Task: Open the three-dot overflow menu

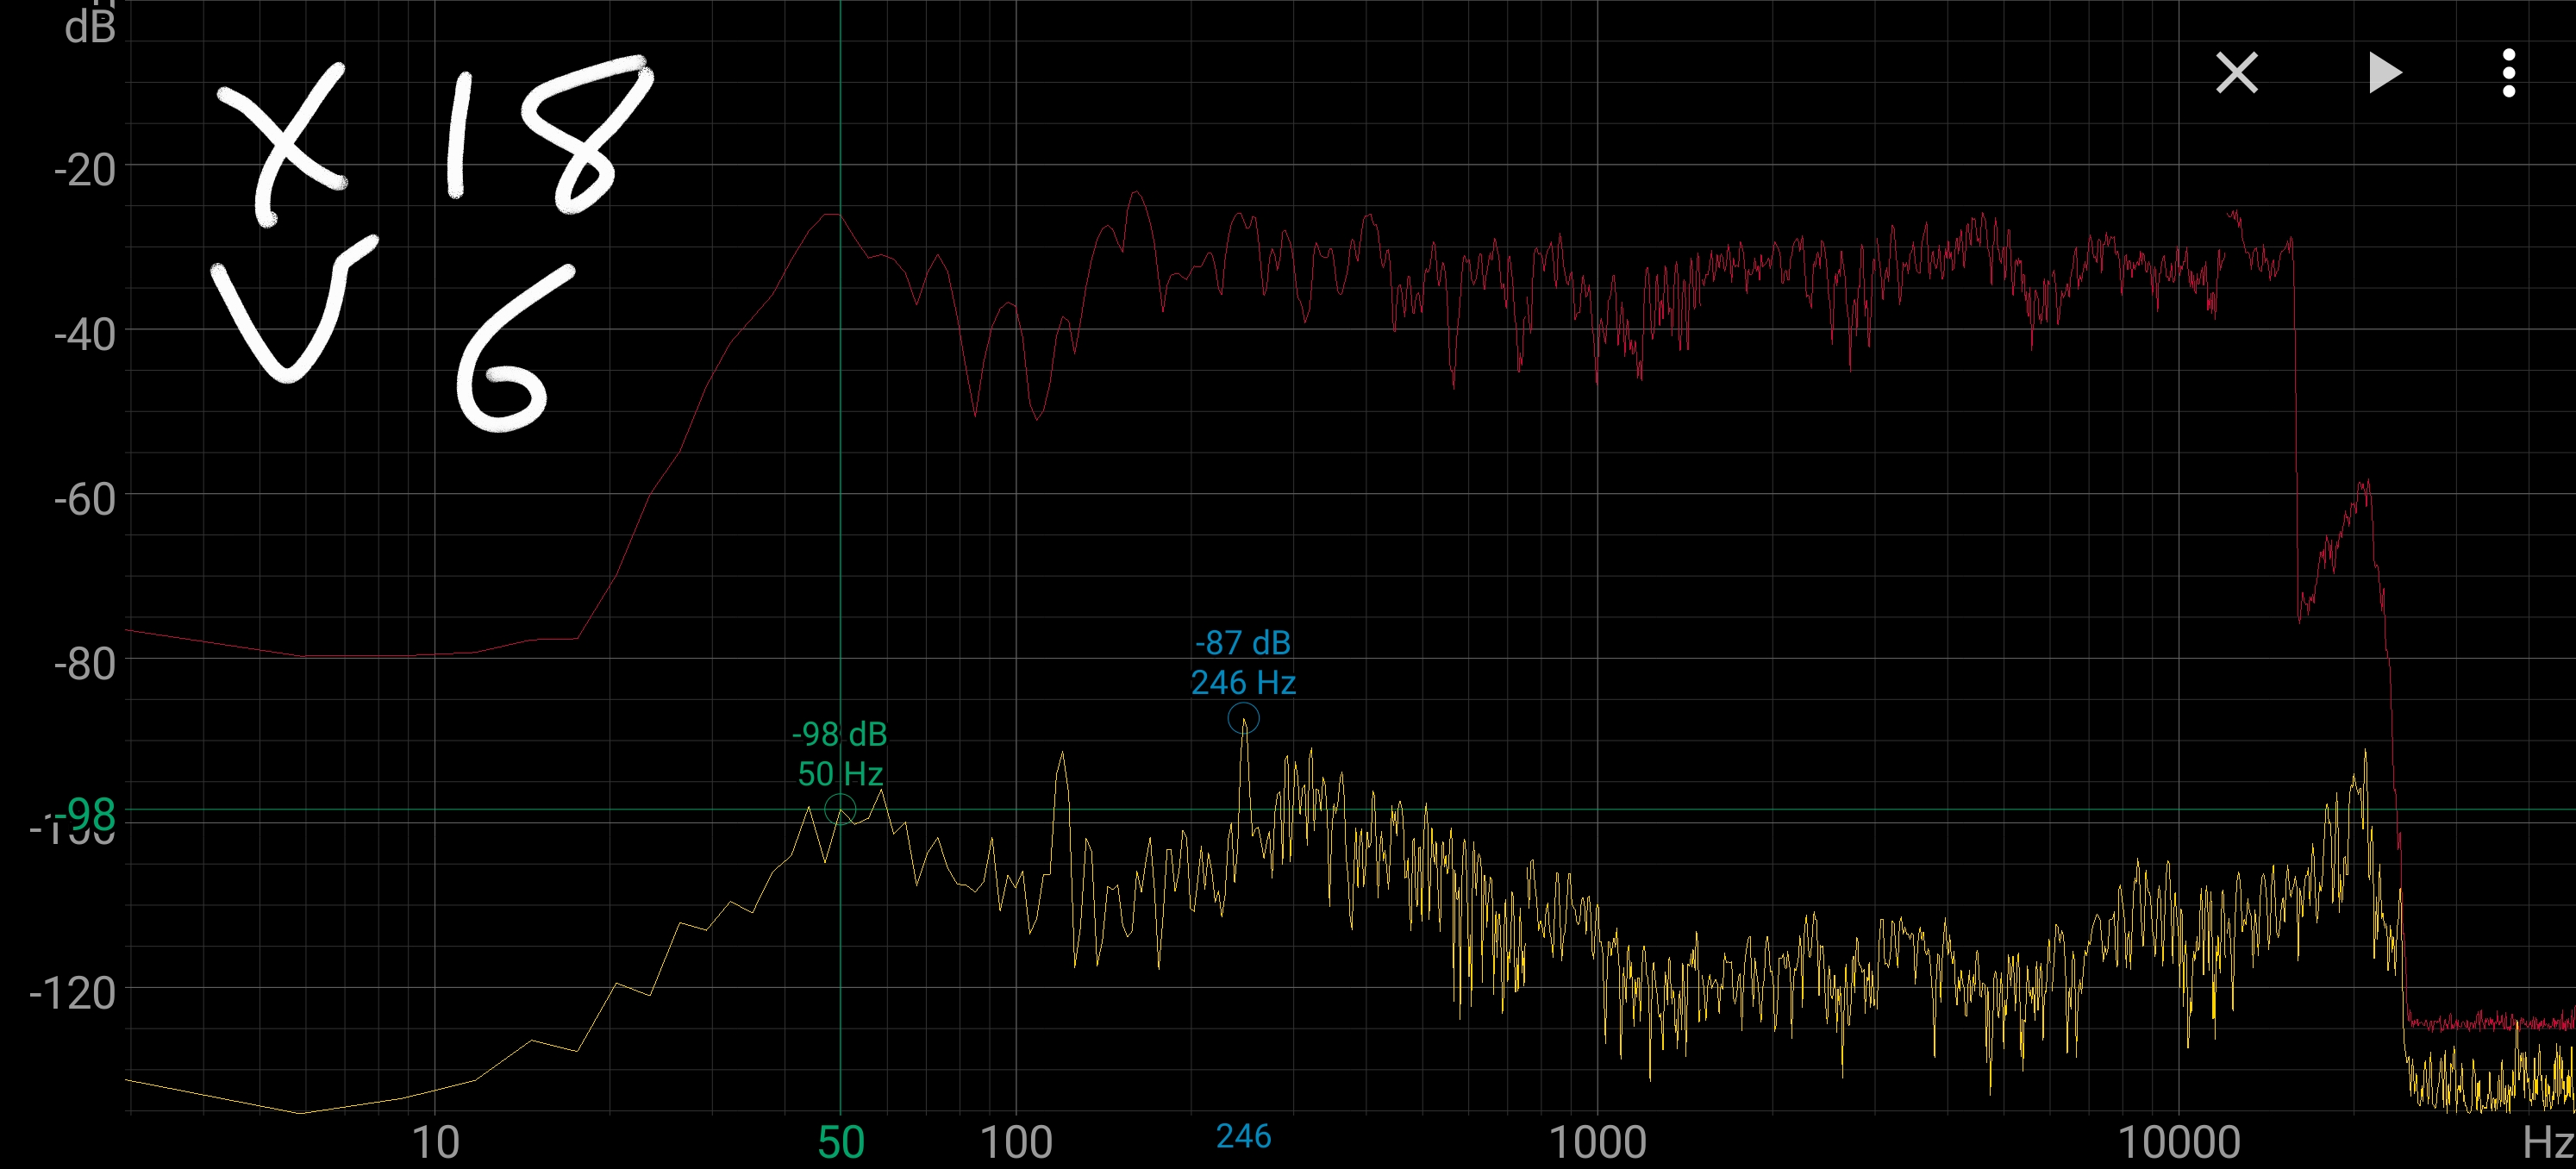Action: click(x=2508, y=73)
